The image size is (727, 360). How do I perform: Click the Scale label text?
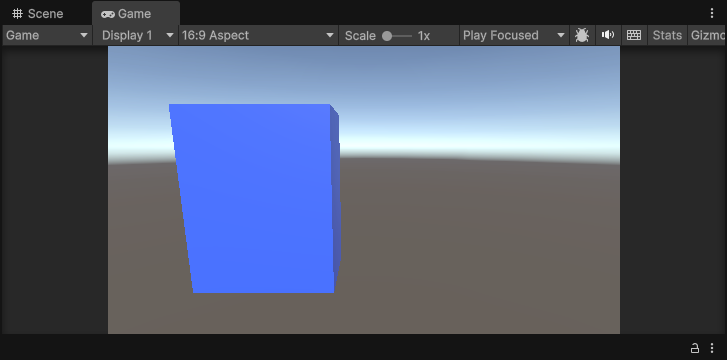click(x=360, y=35)
